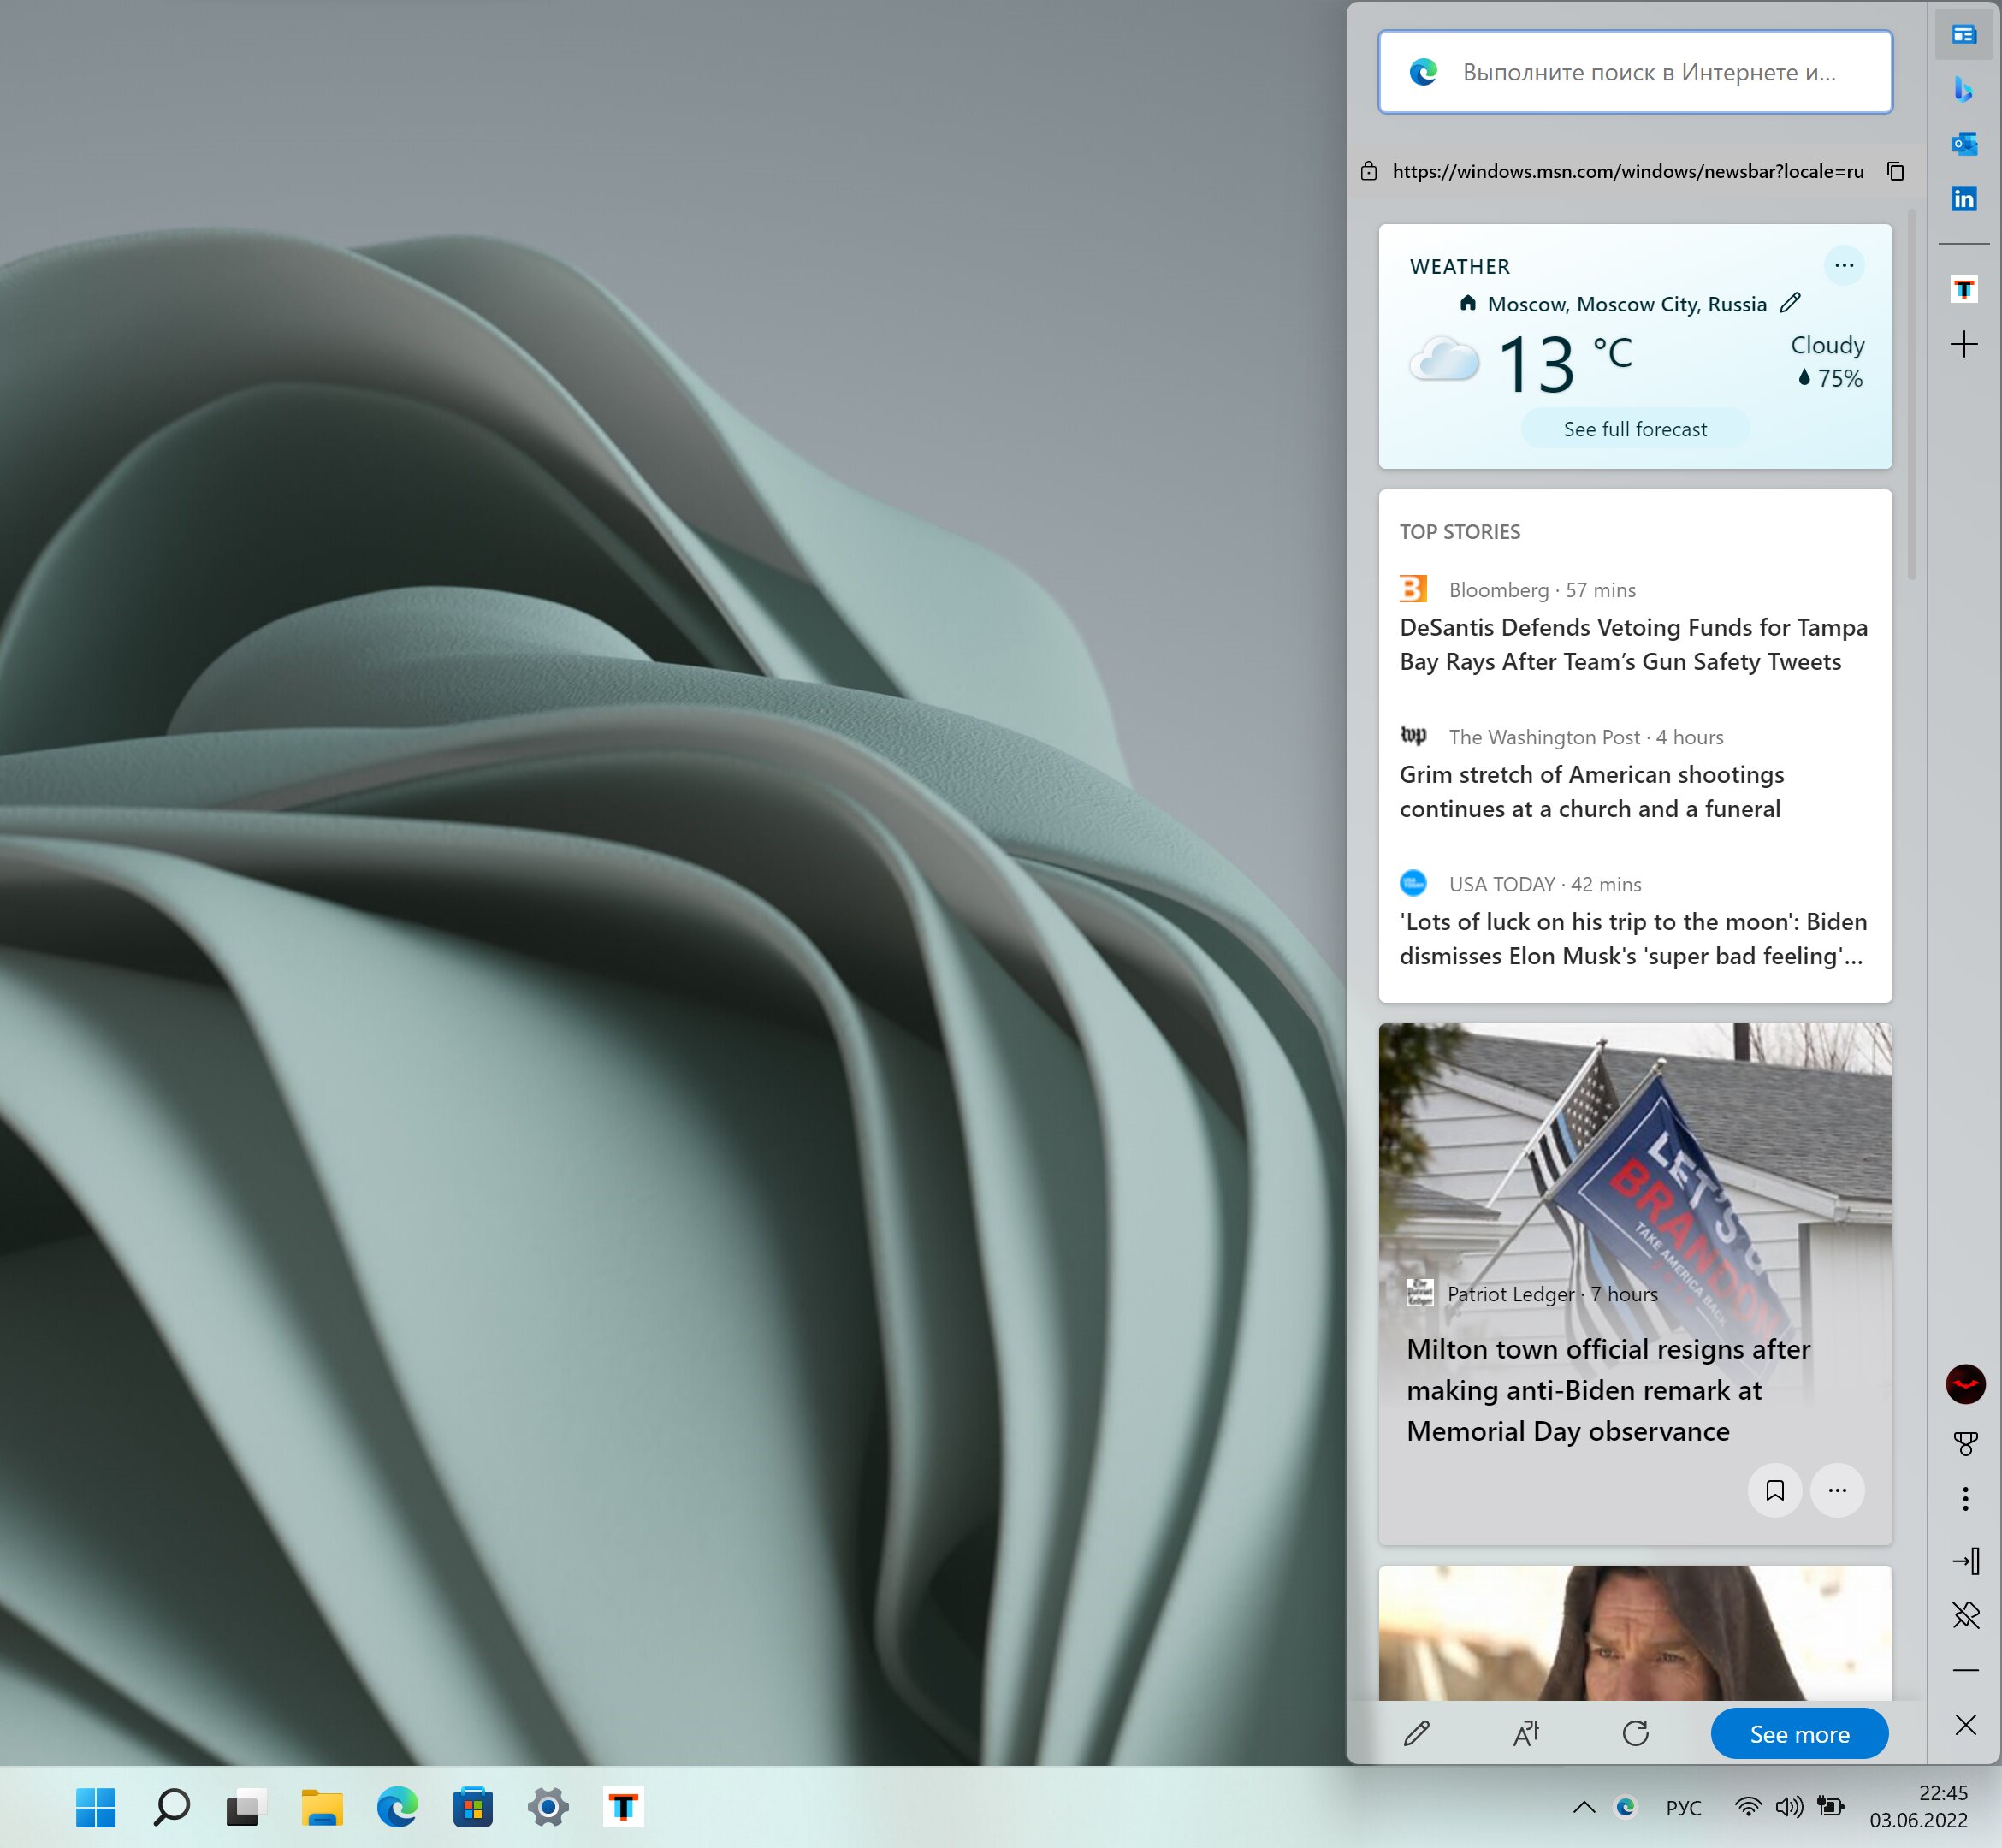The height and width of the screenshot is (1848, 2002).
Task: Open the T site tab in sidebar
Action: point(1964,290)
